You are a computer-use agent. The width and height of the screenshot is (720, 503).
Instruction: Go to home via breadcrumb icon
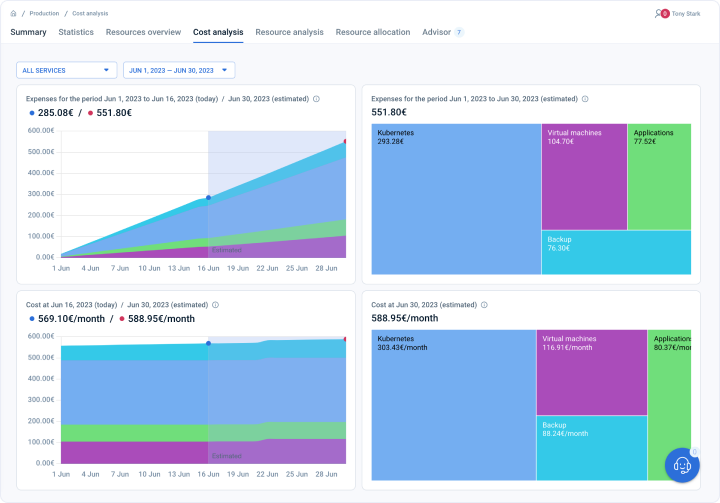pyautogui.click(x=13, y=13)
